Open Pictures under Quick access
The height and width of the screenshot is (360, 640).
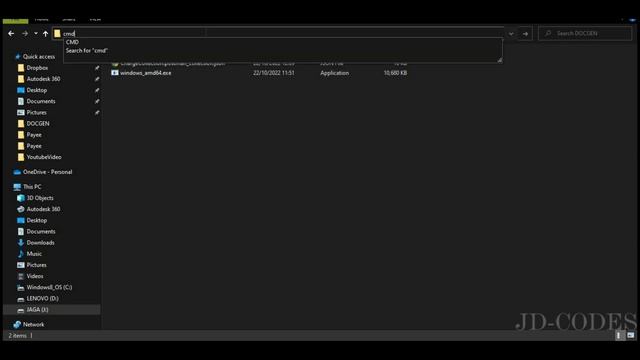[x=36, y=112]
